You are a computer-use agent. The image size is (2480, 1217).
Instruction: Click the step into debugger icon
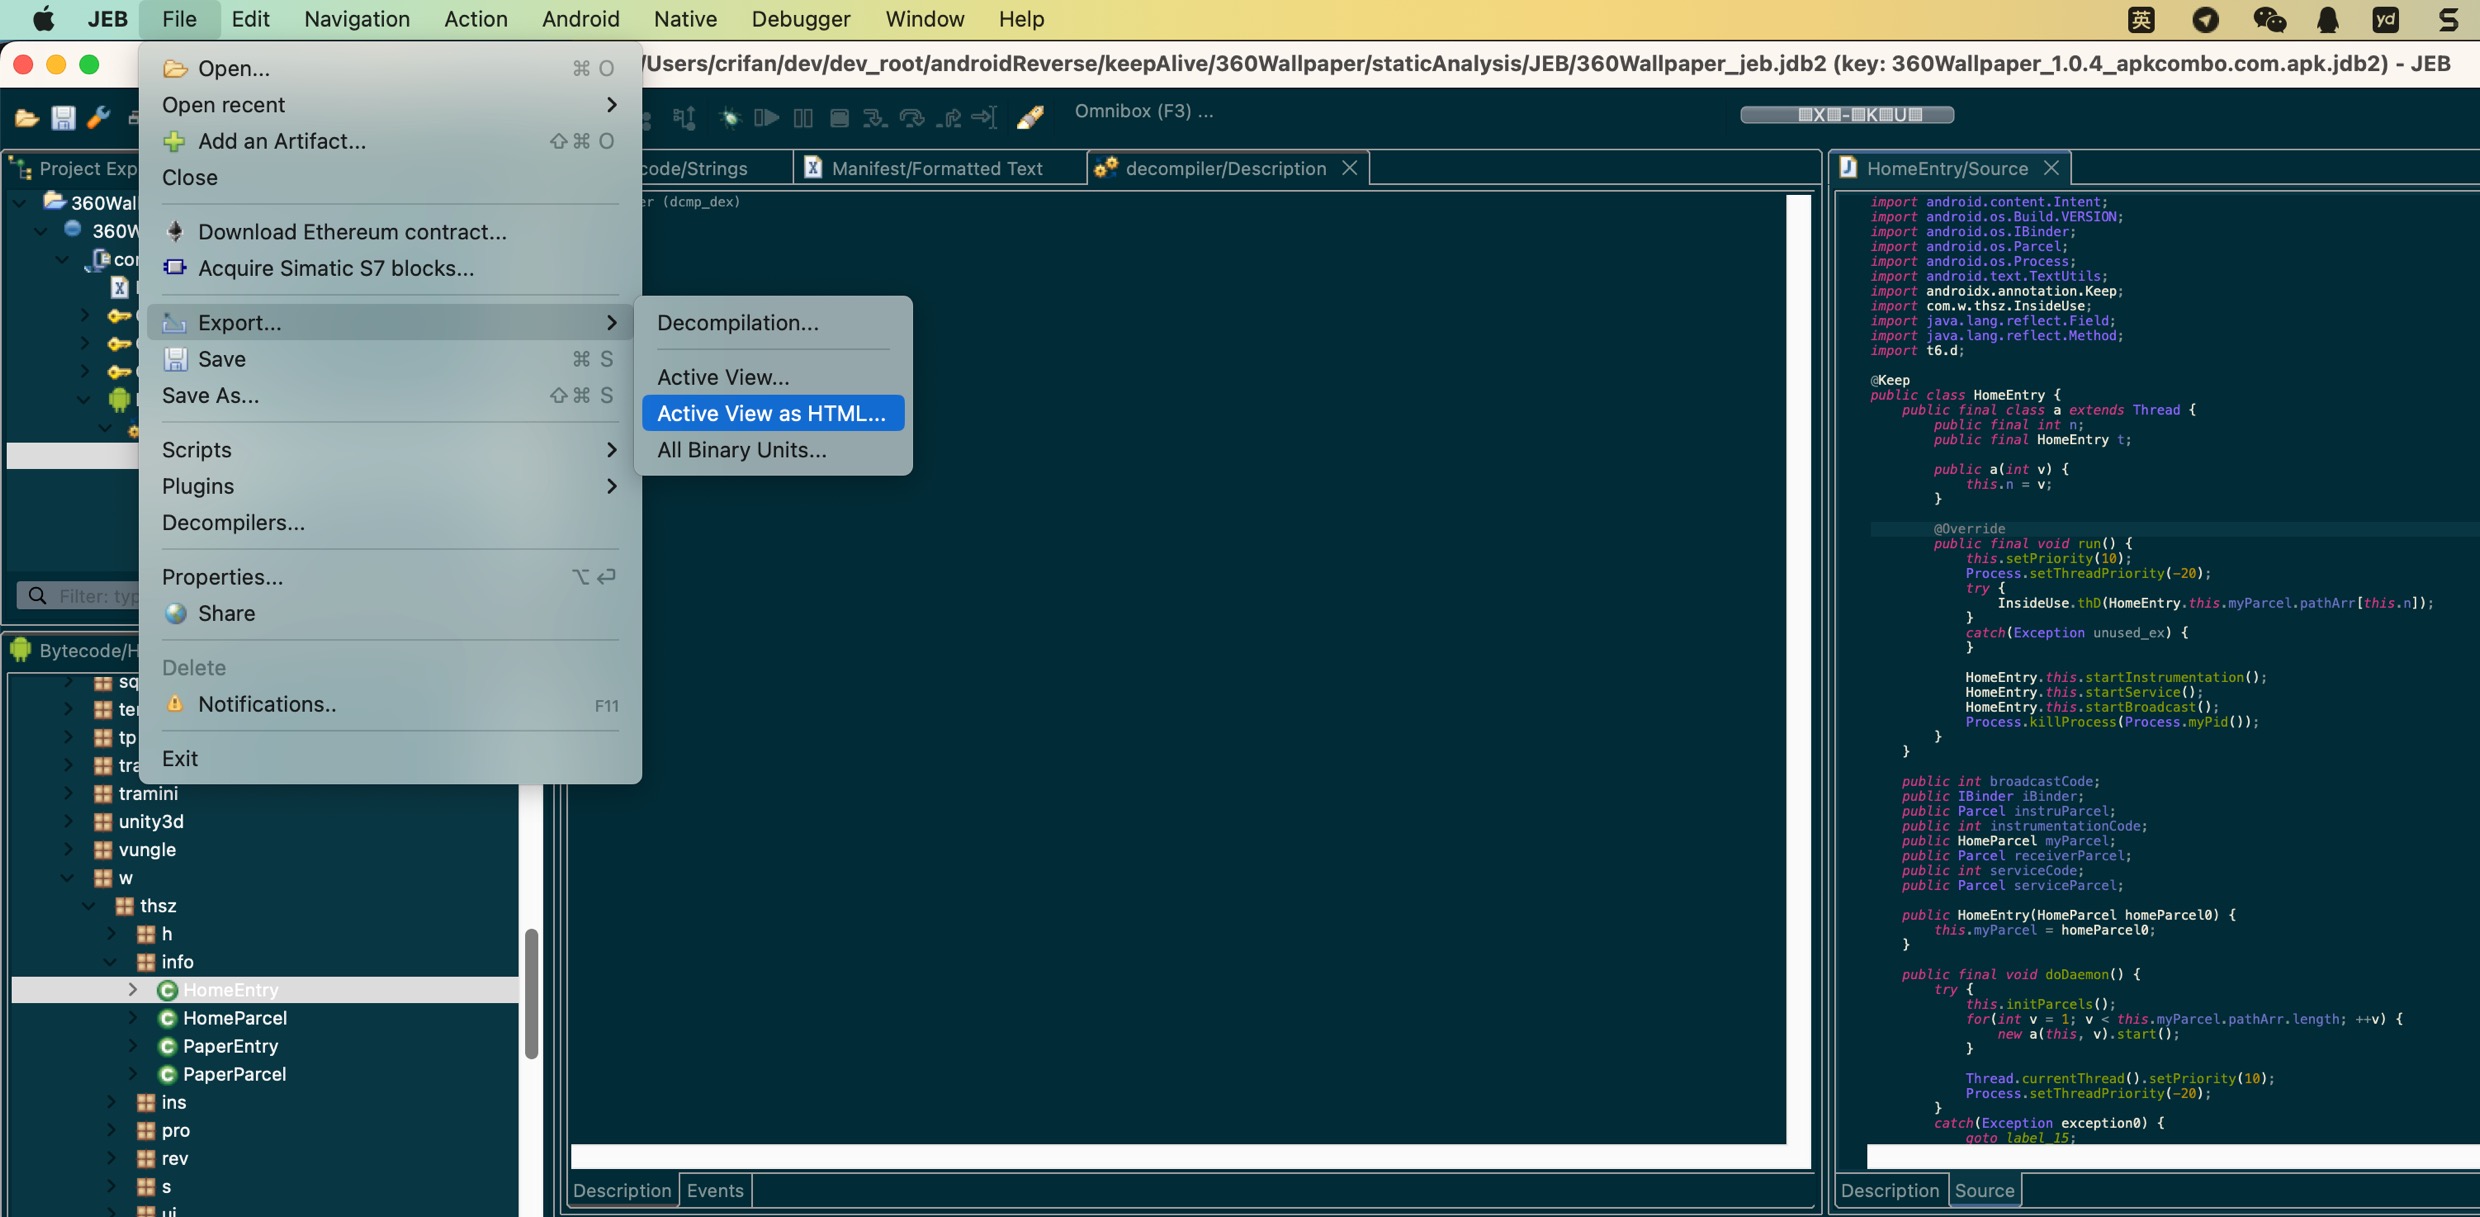click(x=875, y=118)
